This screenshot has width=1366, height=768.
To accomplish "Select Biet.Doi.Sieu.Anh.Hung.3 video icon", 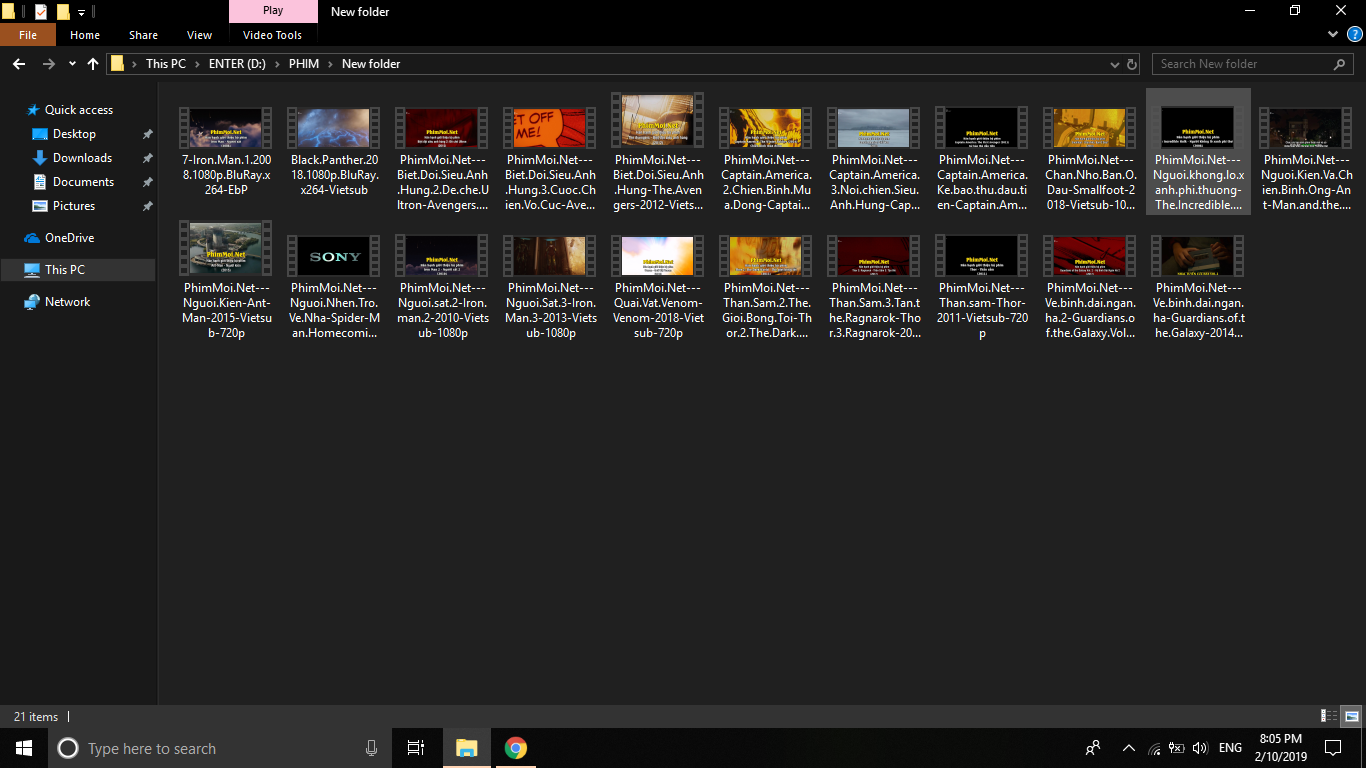I will [x=550, y=128].
